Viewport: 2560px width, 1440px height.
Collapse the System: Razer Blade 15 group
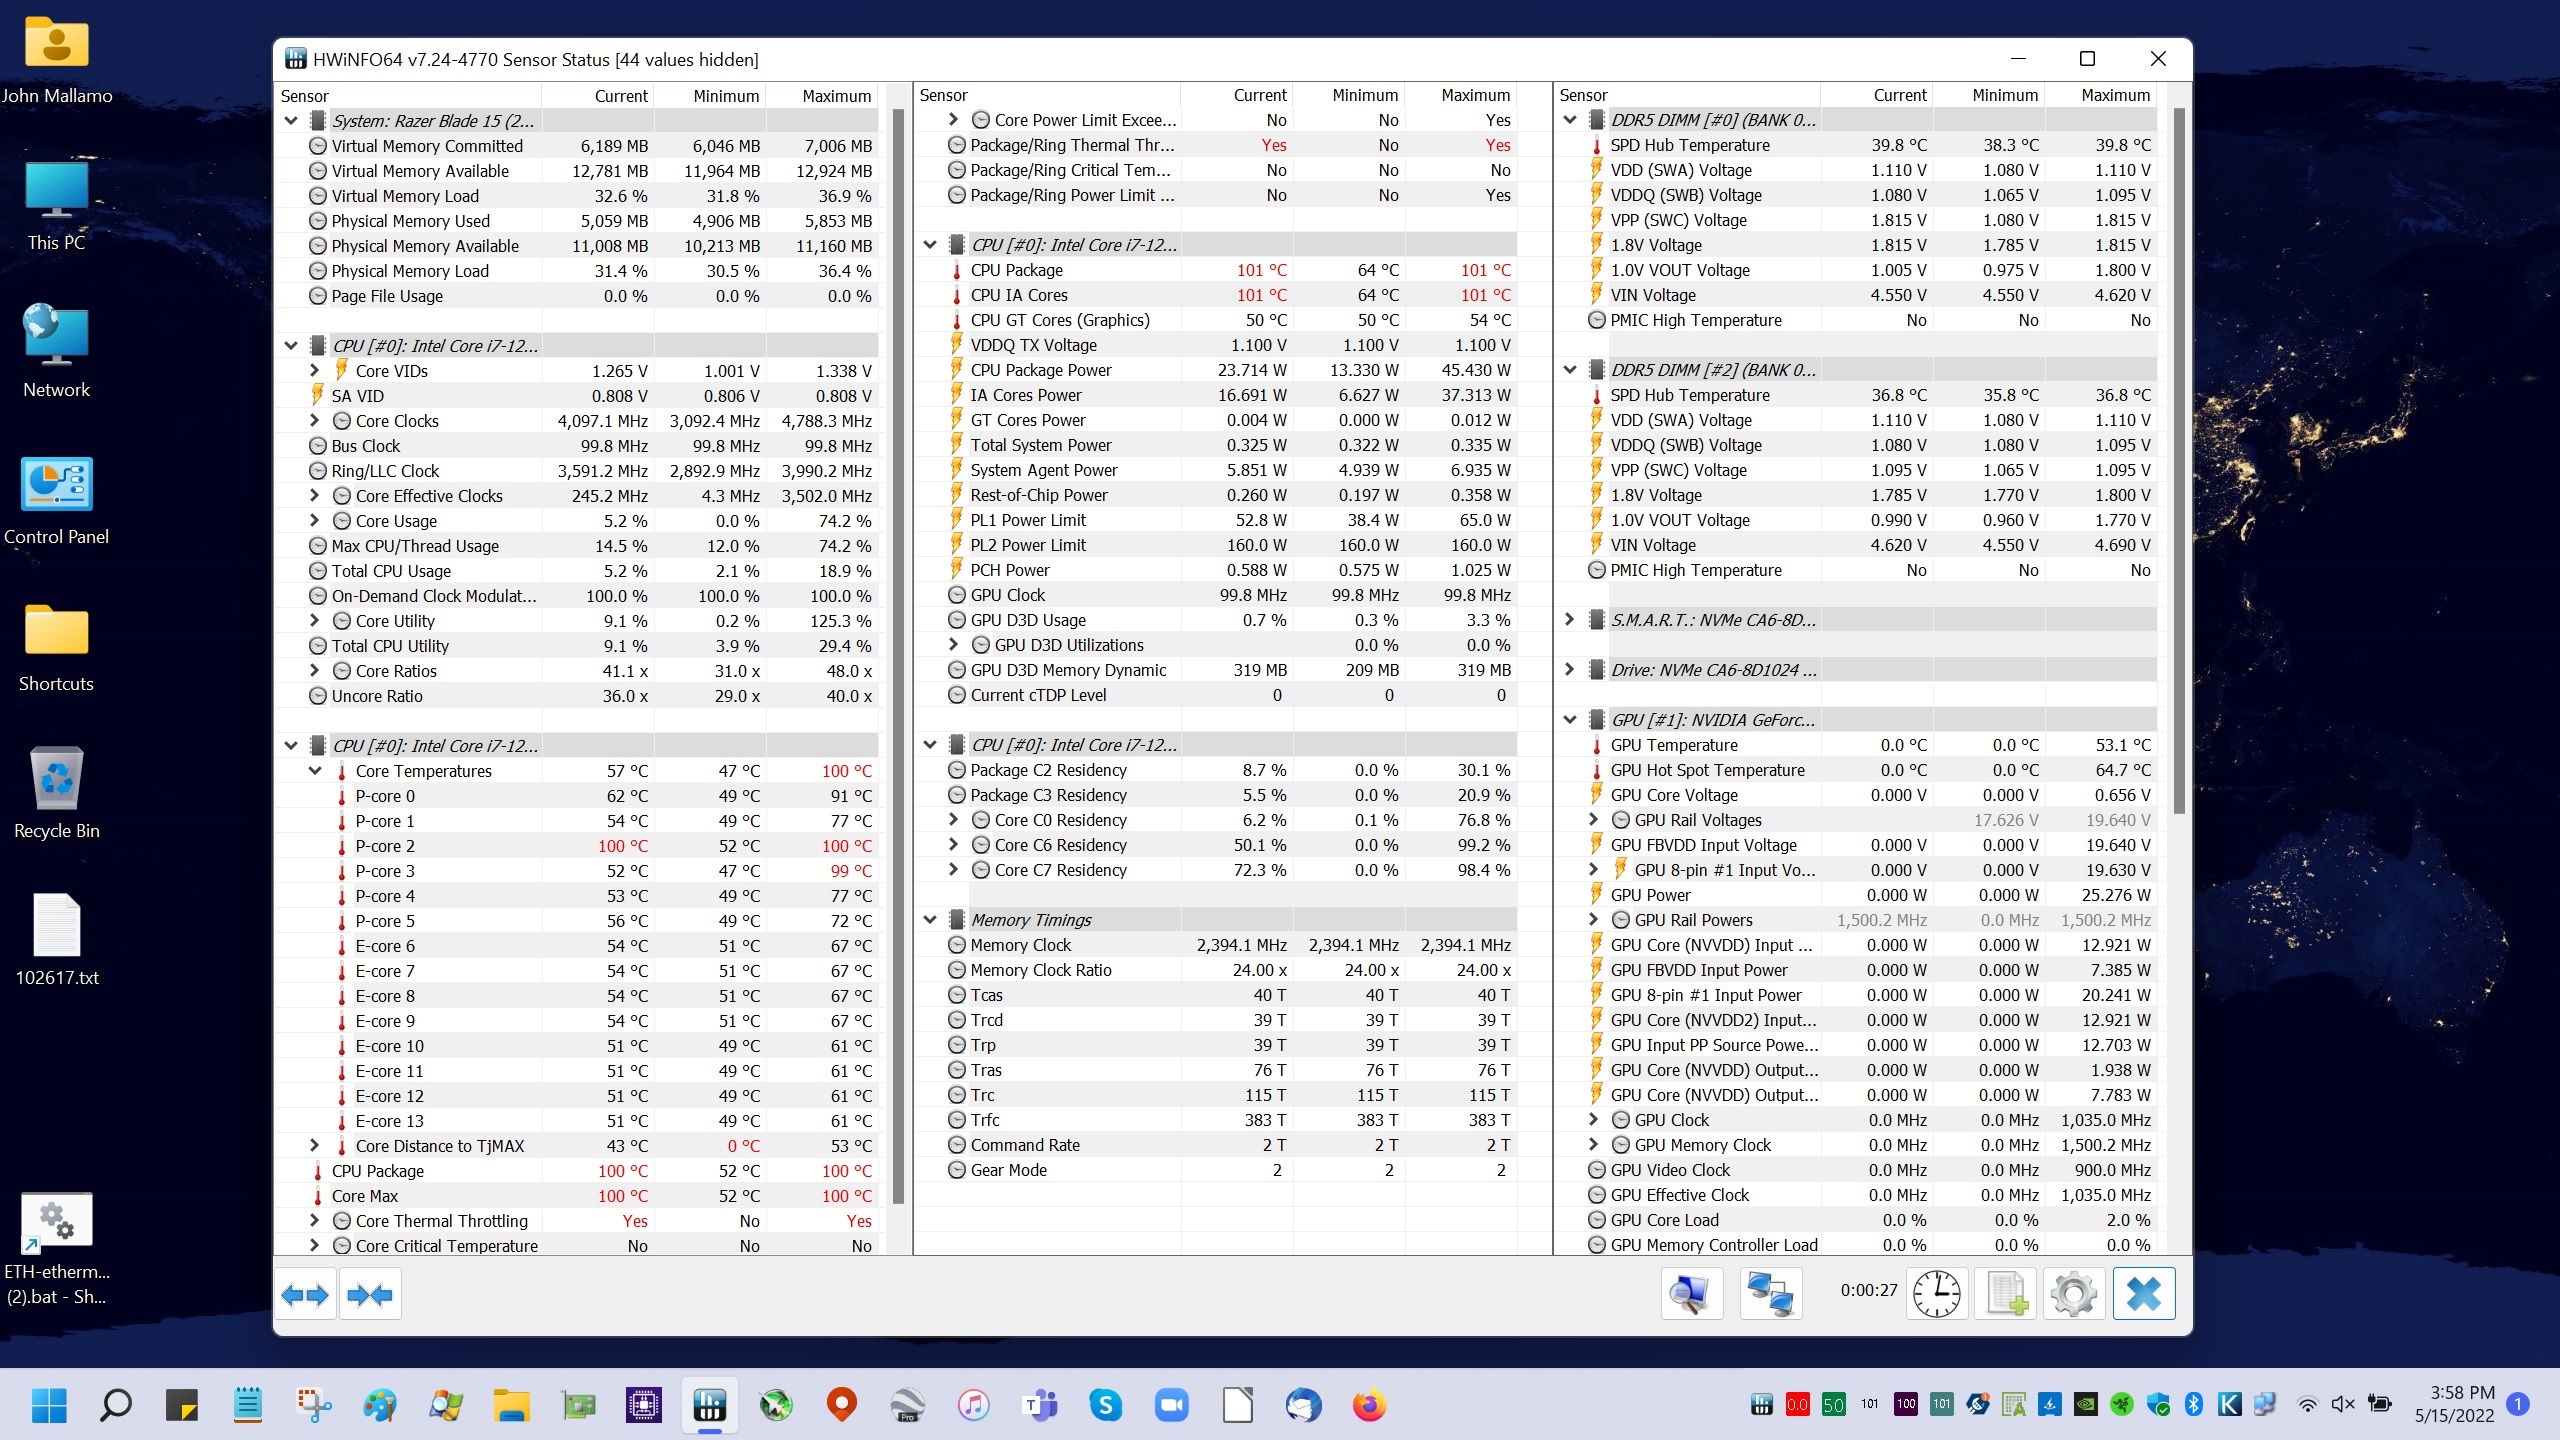click(291, 121)
